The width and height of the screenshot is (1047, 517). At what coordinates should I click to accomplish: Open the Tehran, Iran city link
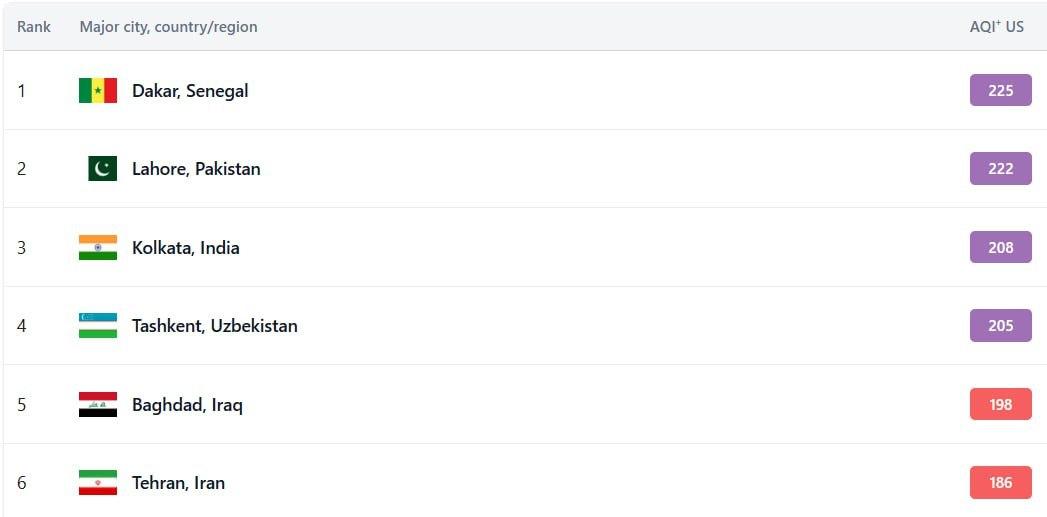tap(178, 483)
